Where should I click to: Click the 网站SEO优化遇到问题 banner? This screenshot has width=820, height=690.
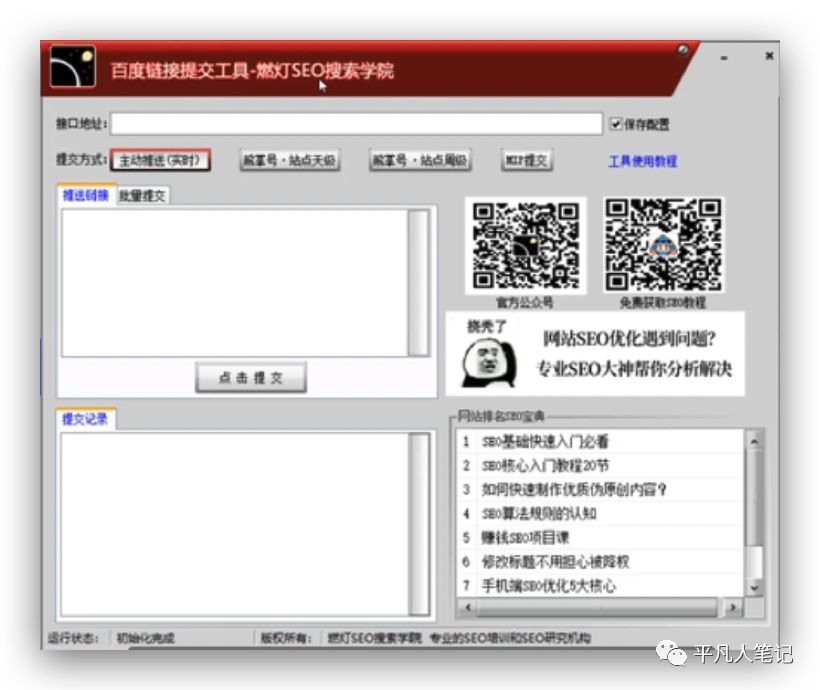click(x=595, y=354)
